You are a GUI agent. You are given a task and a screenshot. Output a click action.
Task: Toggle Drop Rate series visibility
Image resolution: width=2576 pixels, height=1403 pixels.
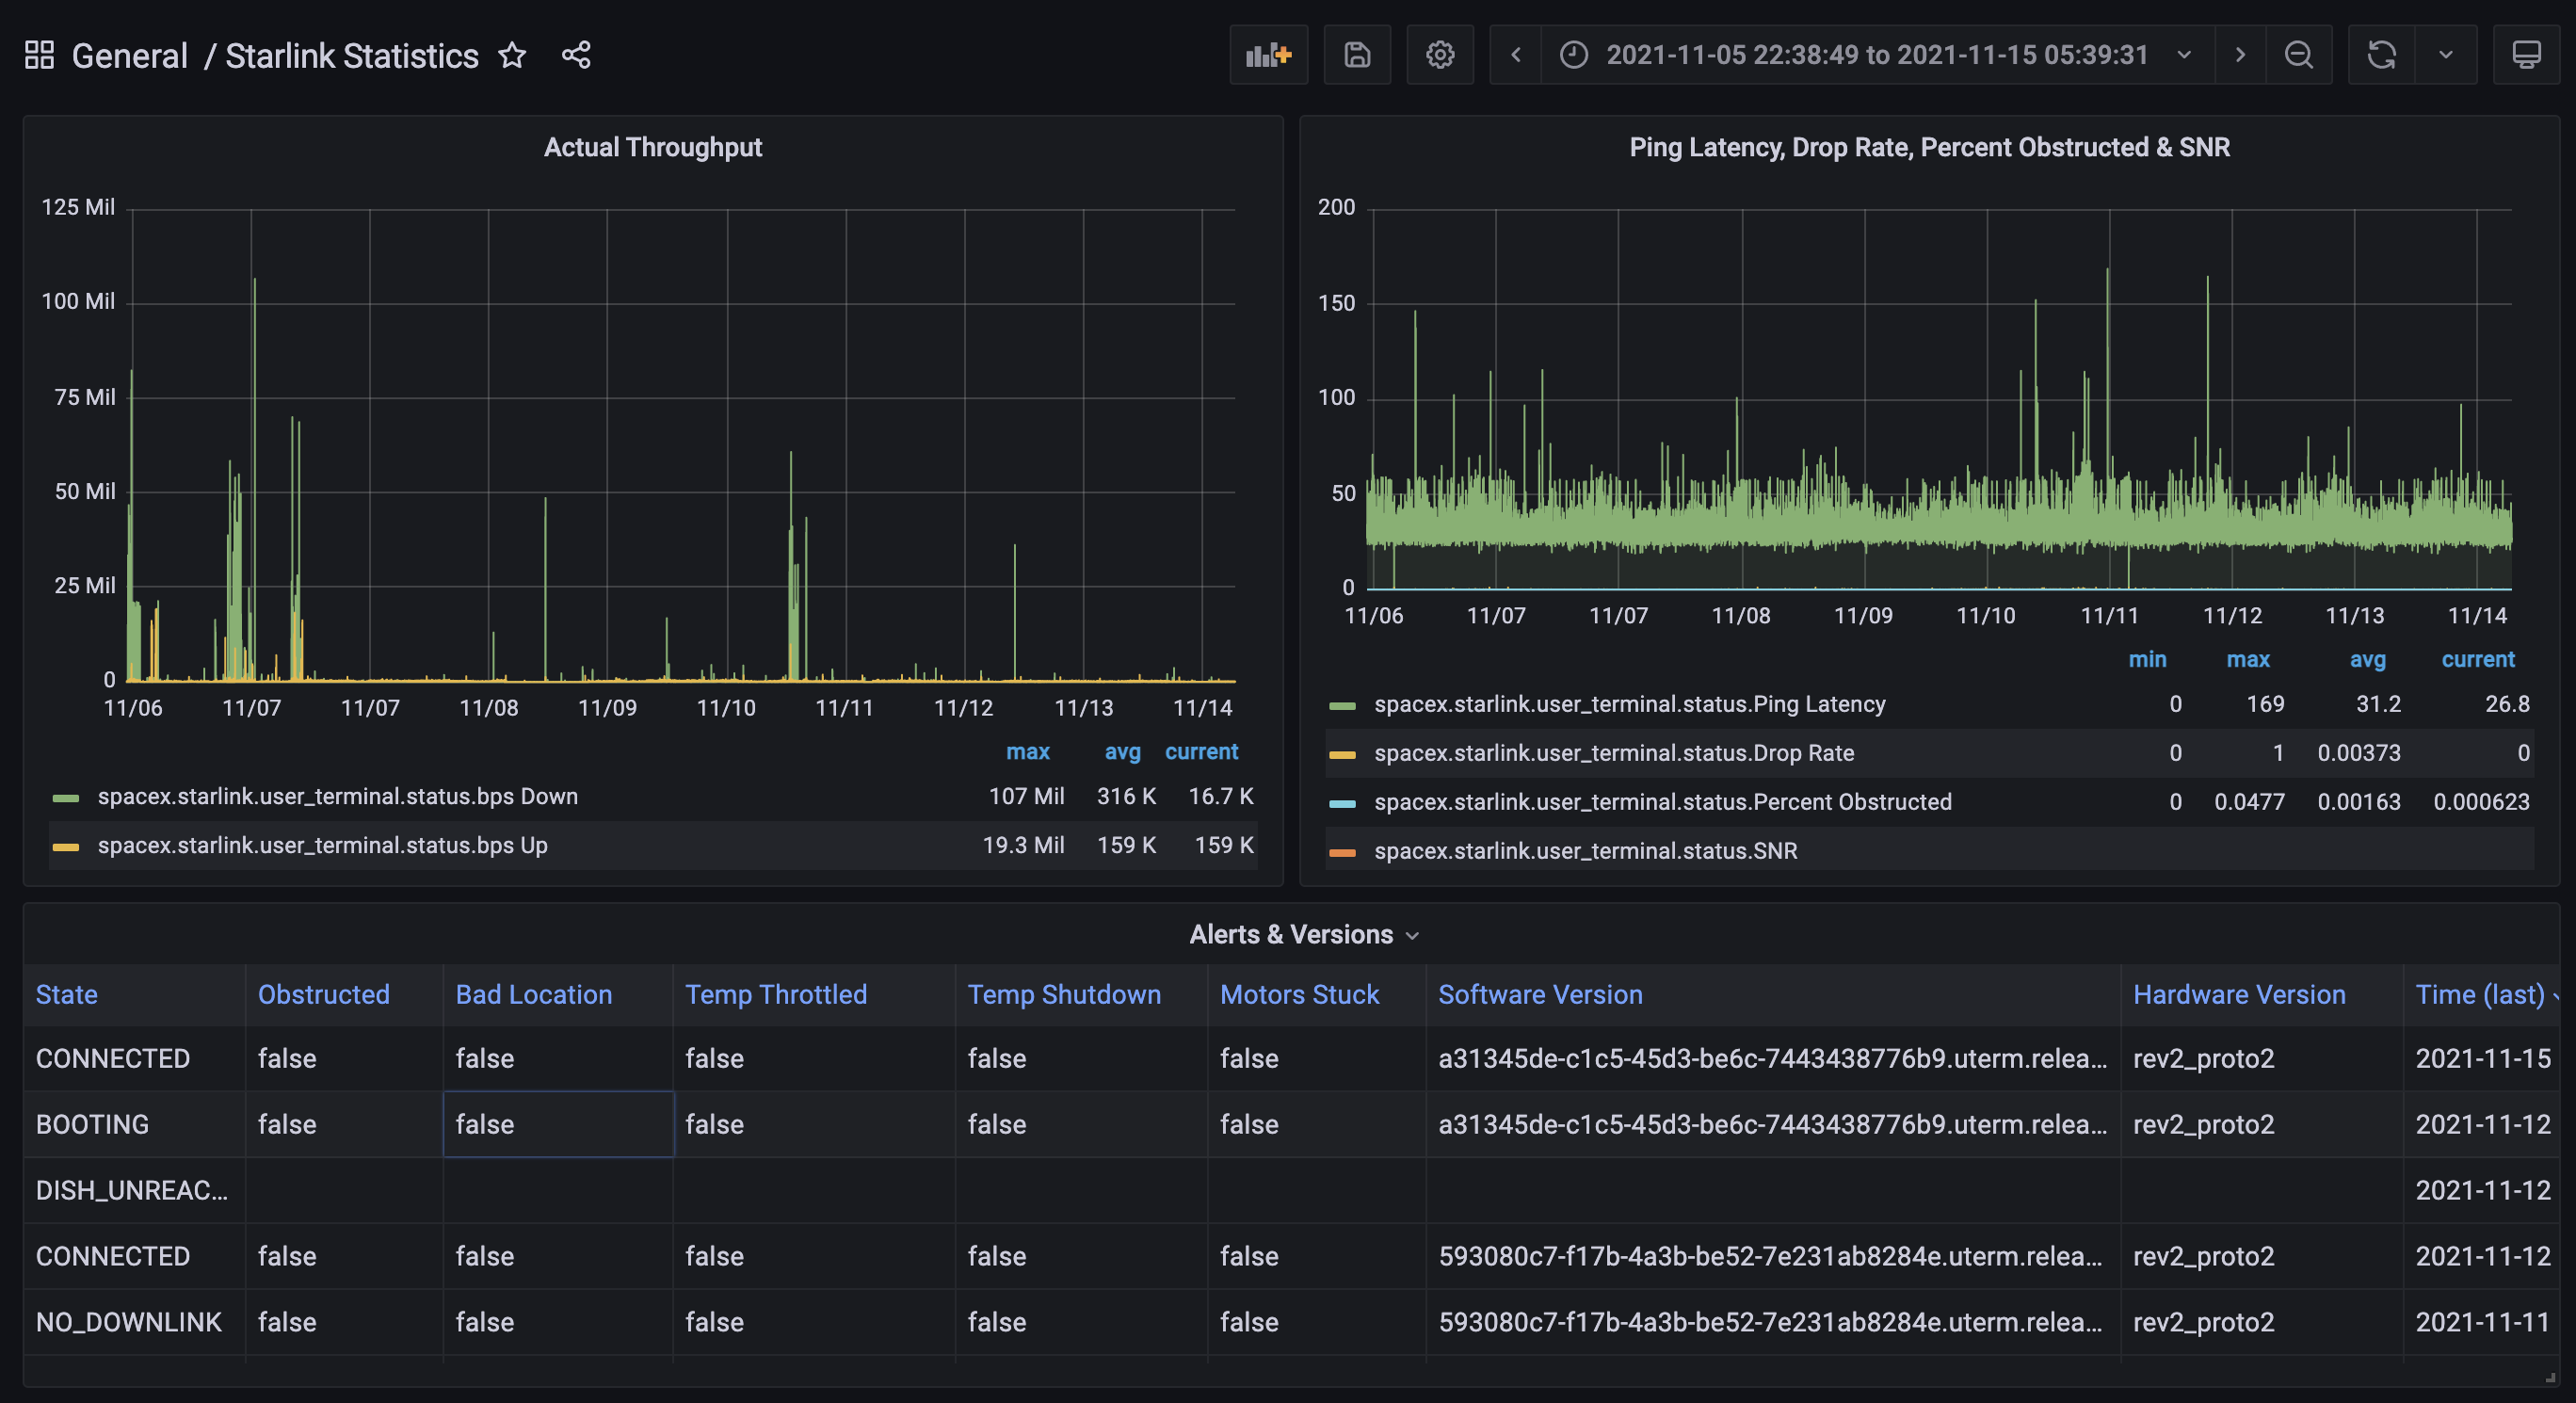pyautogui.click(x=1613, y=753)
